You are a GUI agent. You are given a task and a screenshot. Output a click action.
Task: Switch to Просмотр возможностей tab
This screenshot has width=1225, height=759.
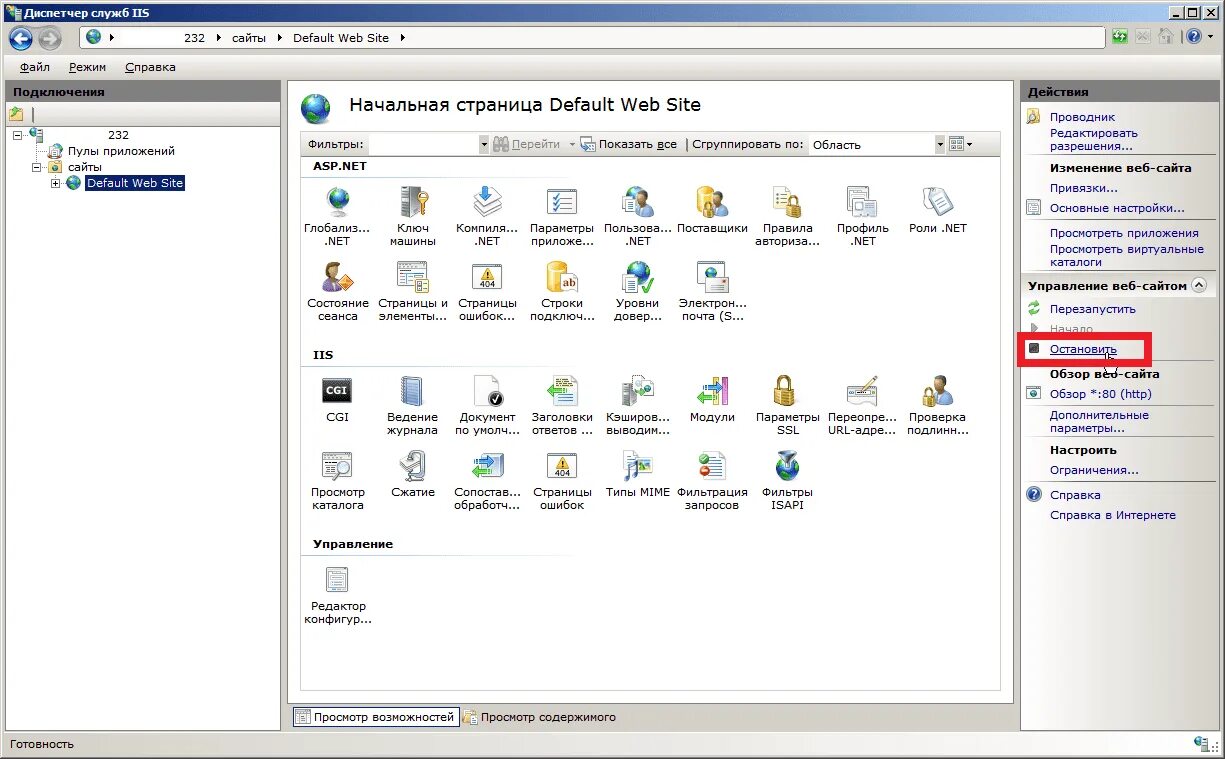pos(375,717)
